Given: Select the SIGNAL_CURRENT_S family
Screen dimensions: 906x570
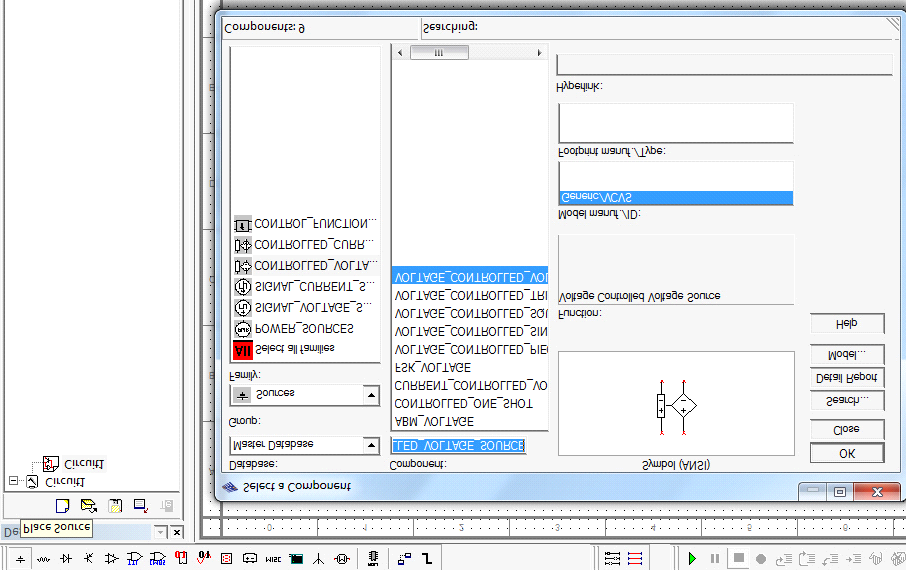Looking at the screenshot, I should (305, 287).
